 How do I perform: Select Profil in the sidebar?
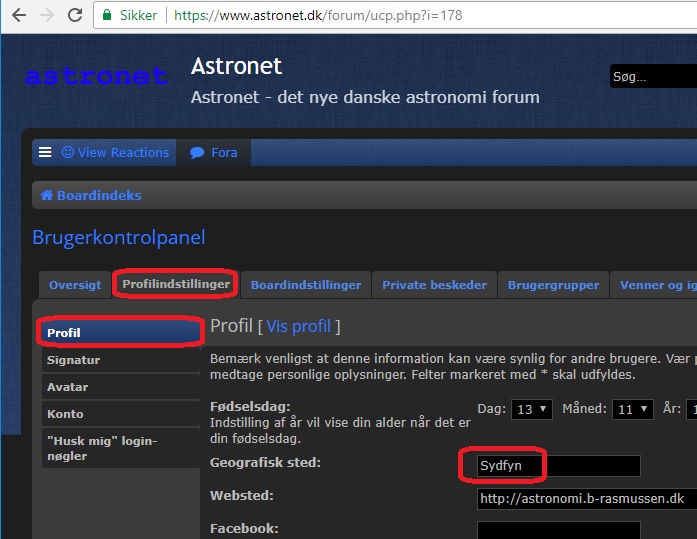pos(120,332)
